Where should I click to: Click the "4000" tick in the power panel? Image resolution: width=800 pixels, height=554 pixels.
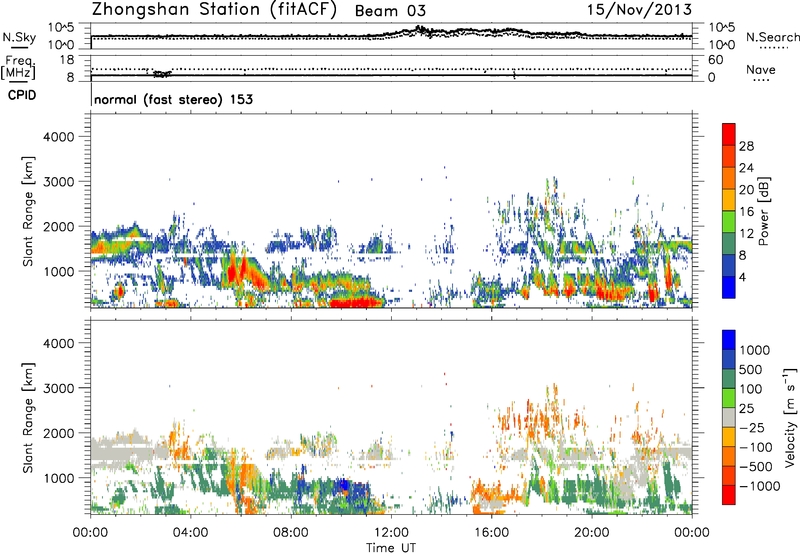[59, 137]
